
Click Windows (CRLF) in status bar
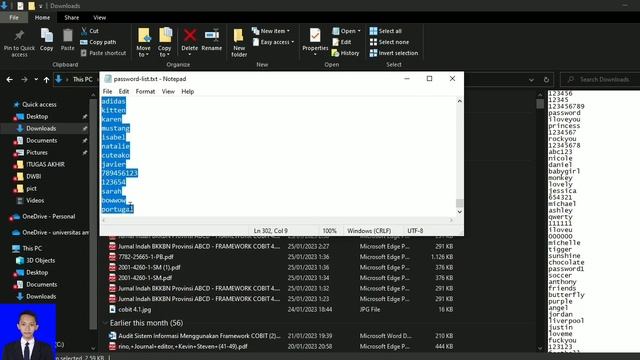point(369,231)
